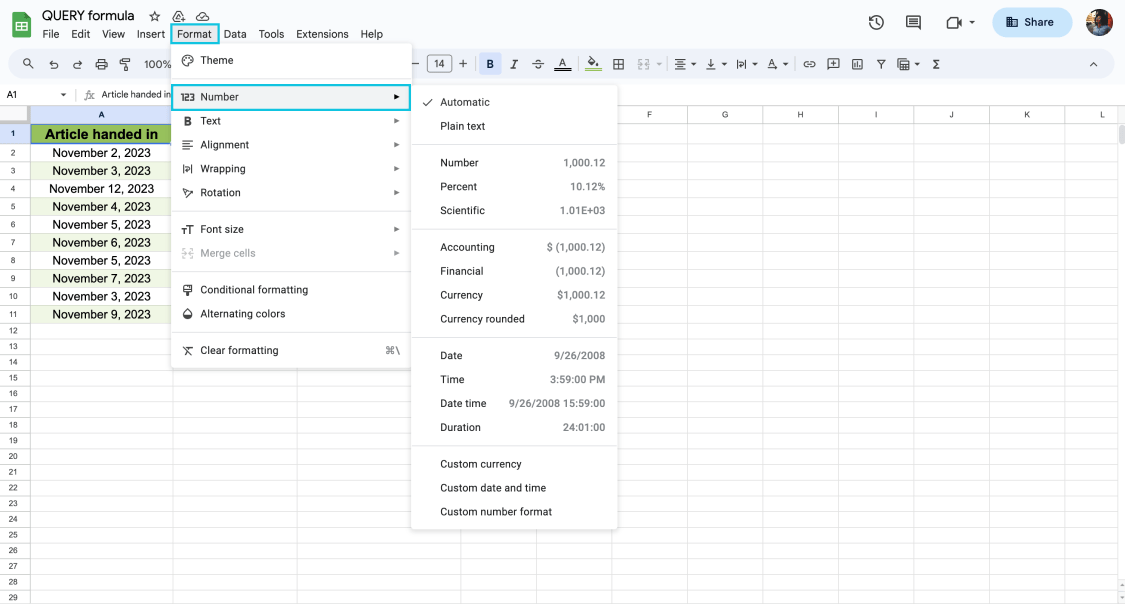Click the undo icon
The height and width of the screenshot is (604, 1125).
click(x=53, y=63)
